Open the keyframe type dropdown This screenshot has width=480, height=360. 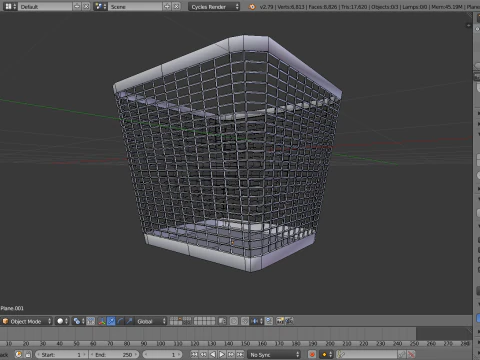click(x=326, y=354)
